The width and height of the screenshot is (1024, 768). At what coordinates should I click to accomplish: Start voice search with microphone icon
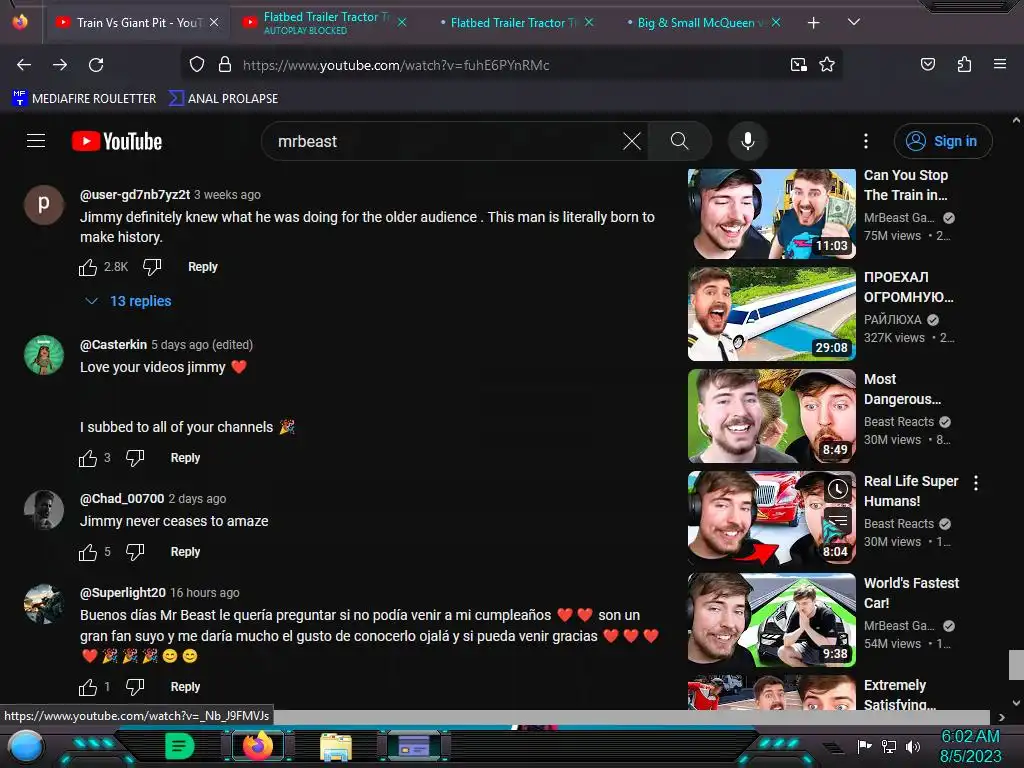click(x=748, y=141)
